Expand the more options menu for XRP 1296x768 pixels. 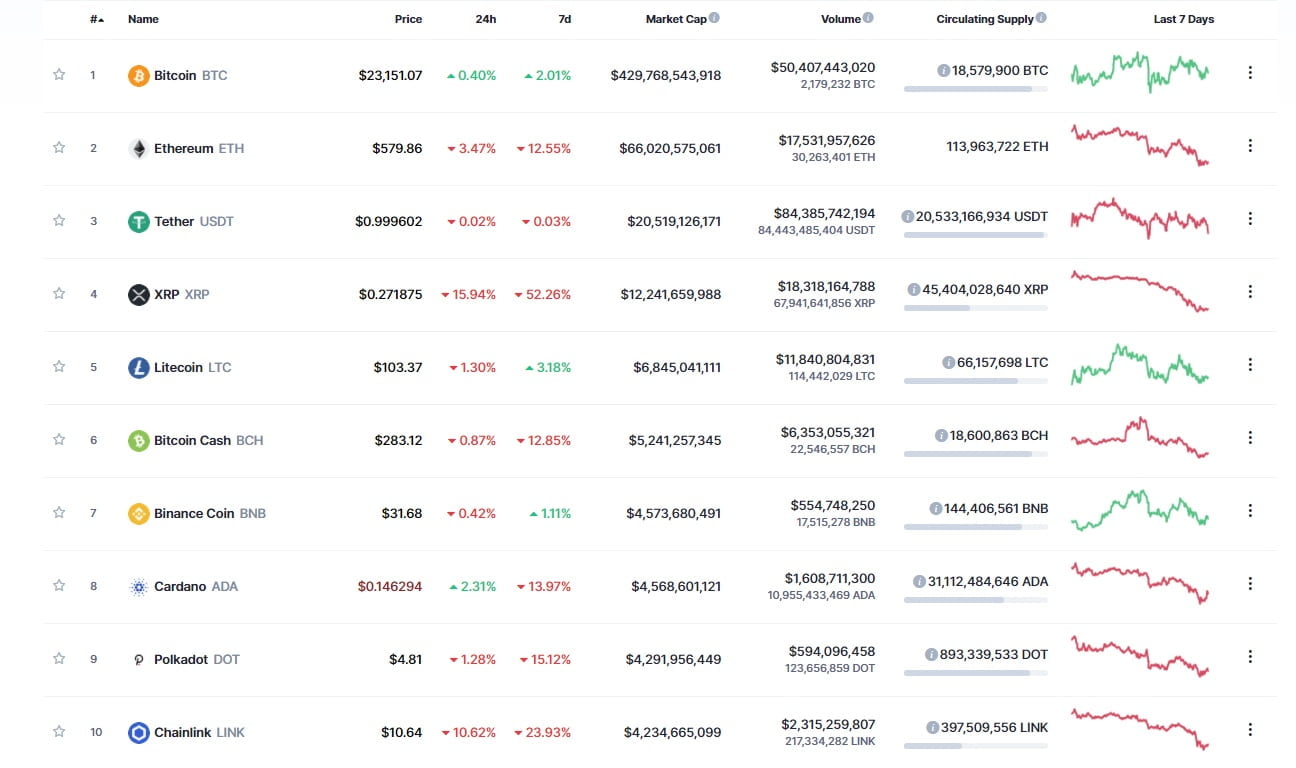tap(1250, 292)
